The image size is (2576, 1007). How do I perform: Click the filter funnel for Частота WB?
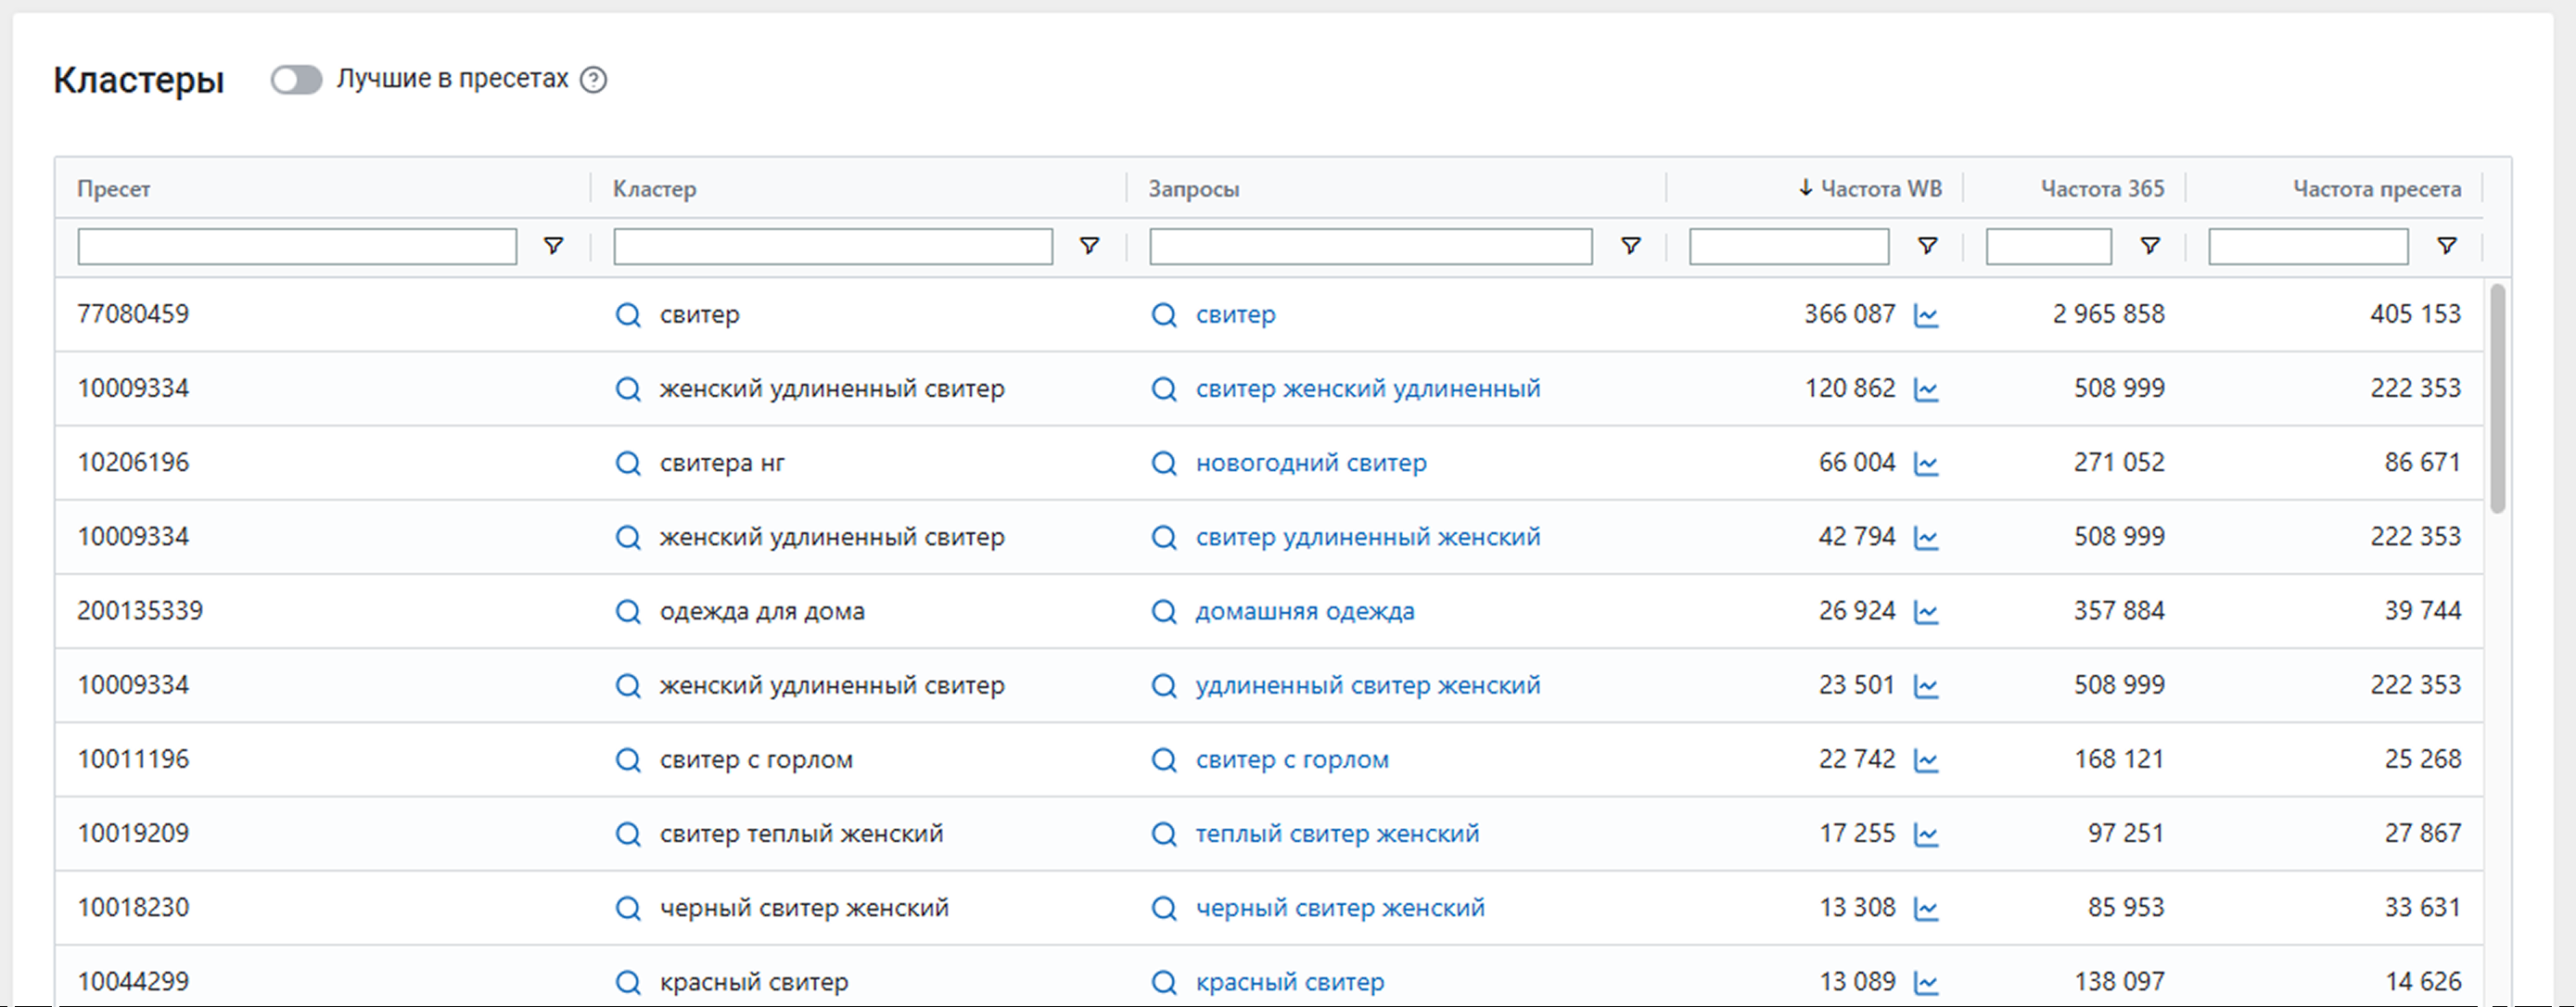1927,246
